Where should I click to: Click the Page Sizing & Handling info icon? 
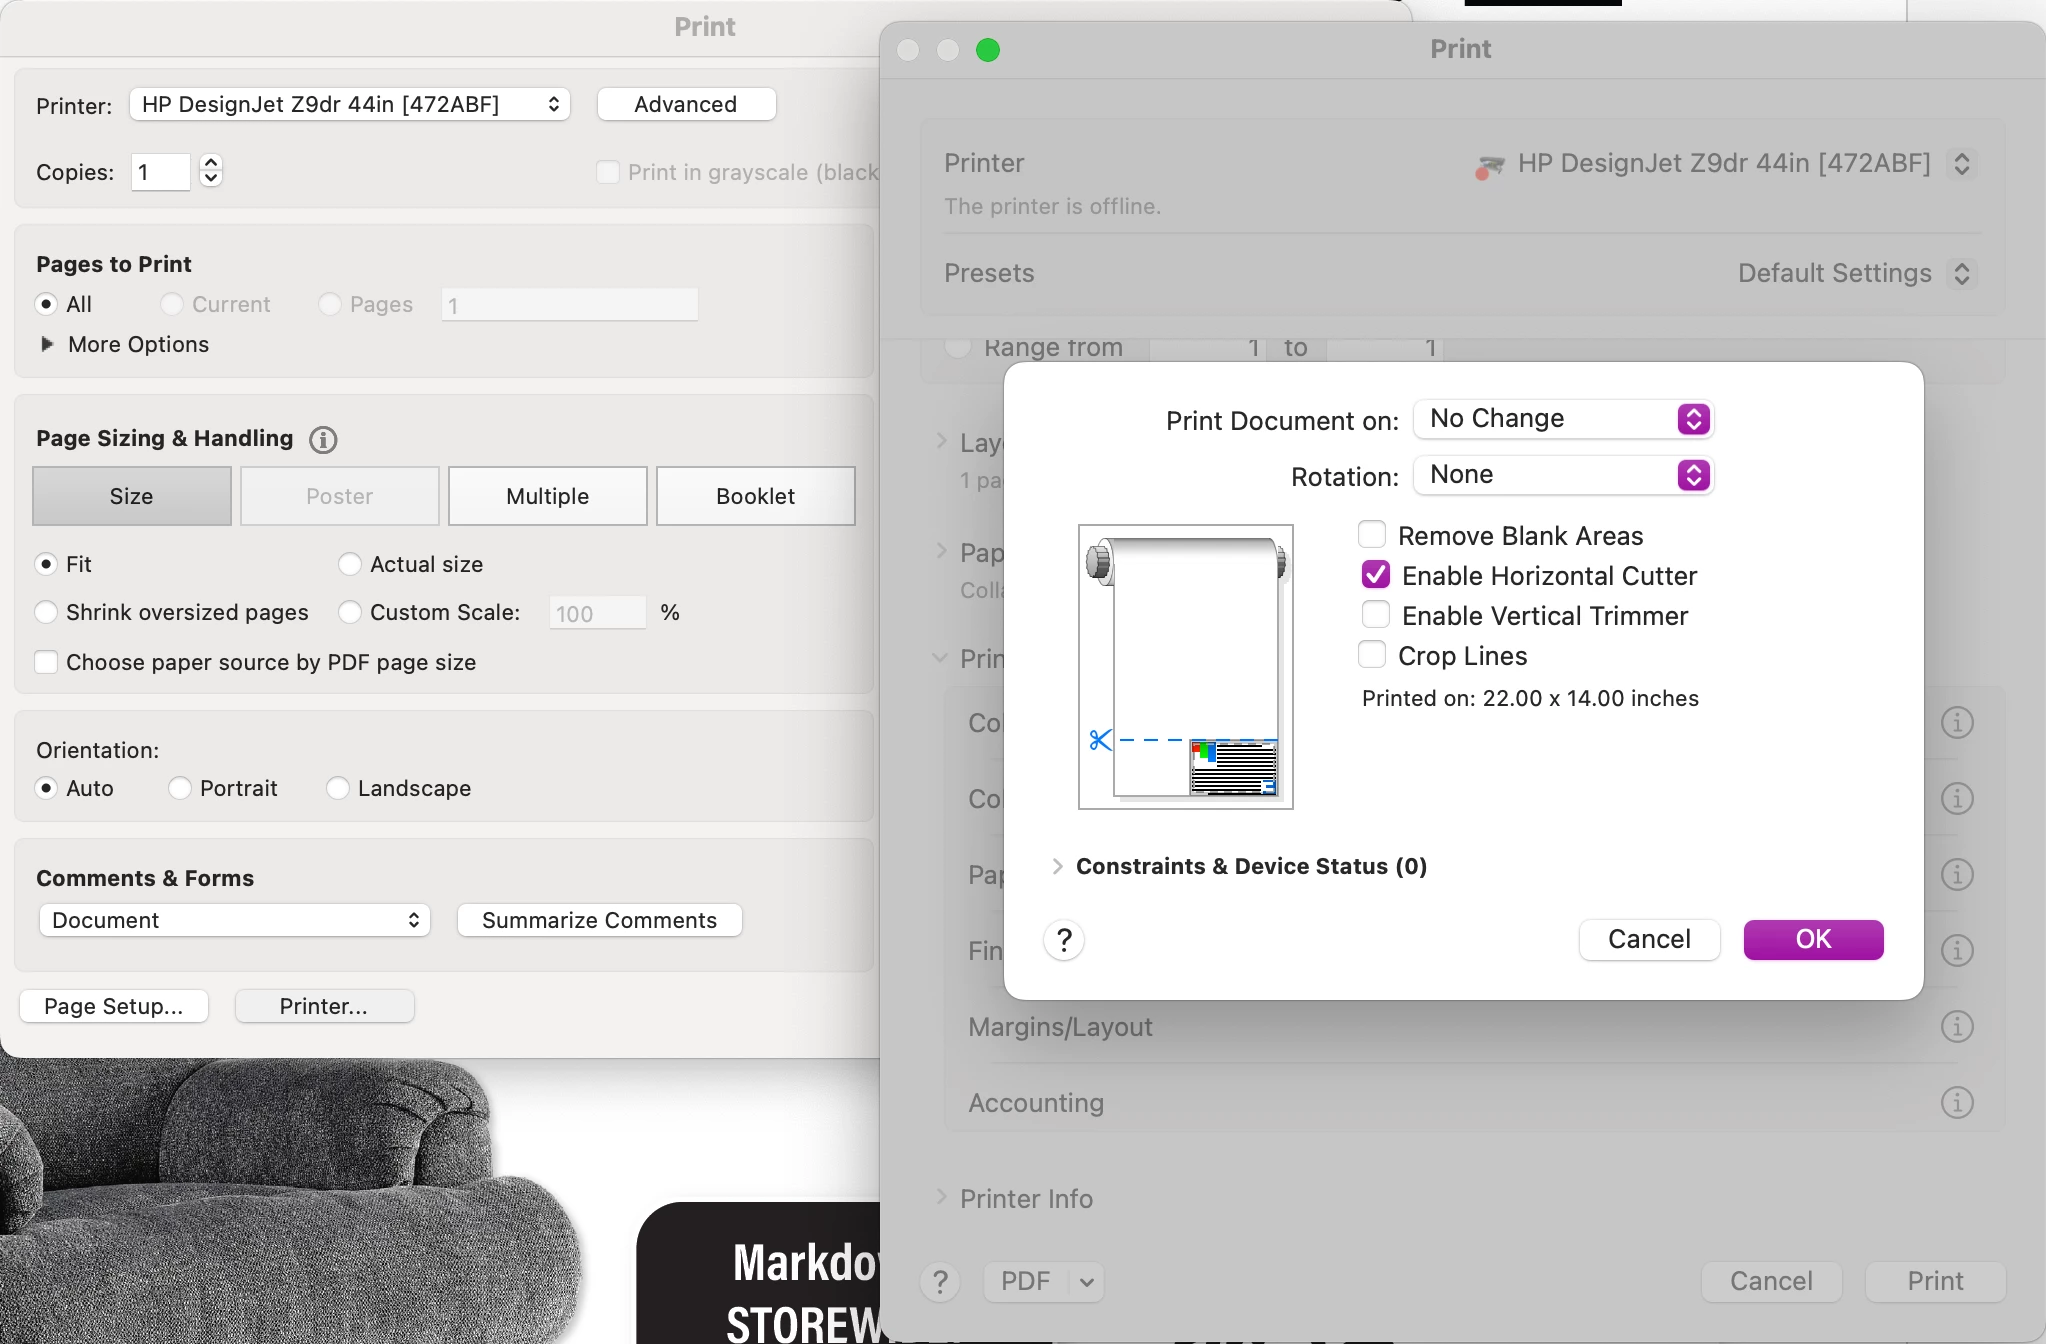323,439
